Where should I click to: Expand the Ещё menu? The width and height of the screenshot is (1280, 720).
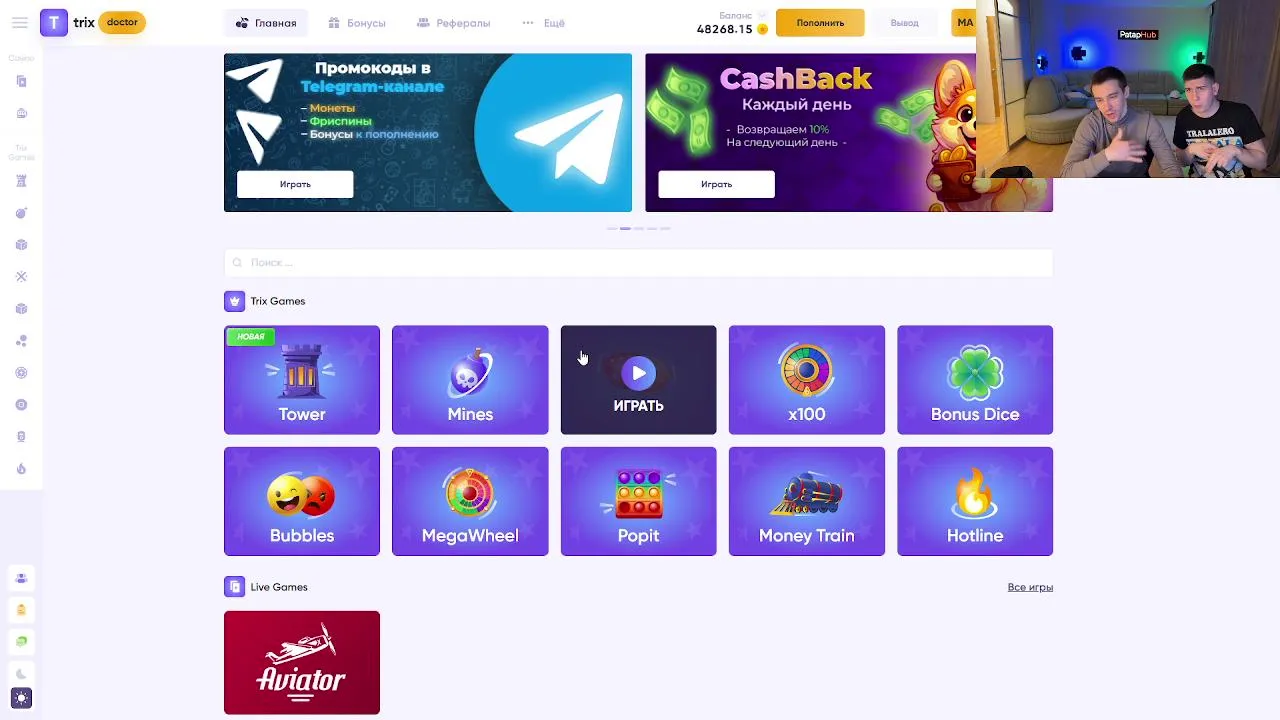coord(544,23)
